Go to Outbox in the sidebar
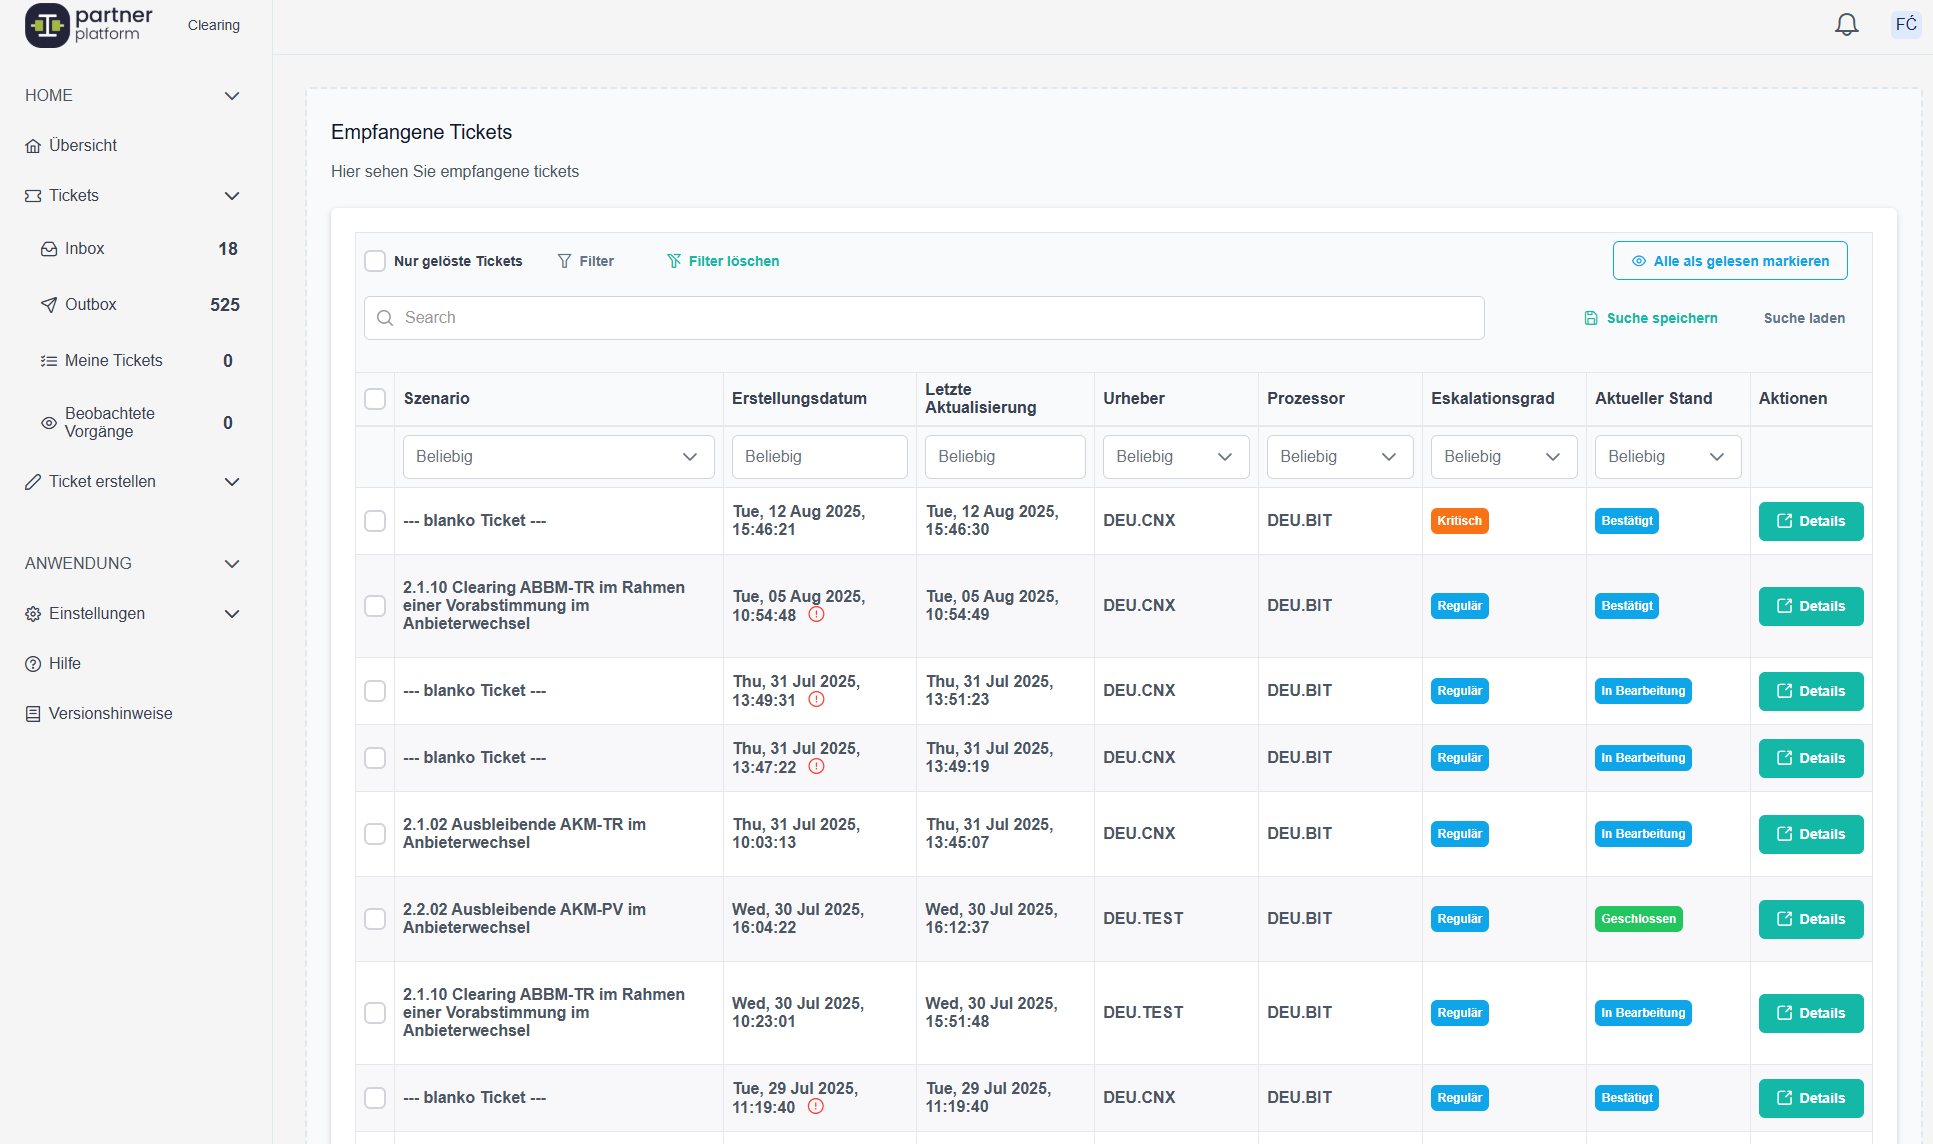The image size is (1933, 1144). (90, 305)
